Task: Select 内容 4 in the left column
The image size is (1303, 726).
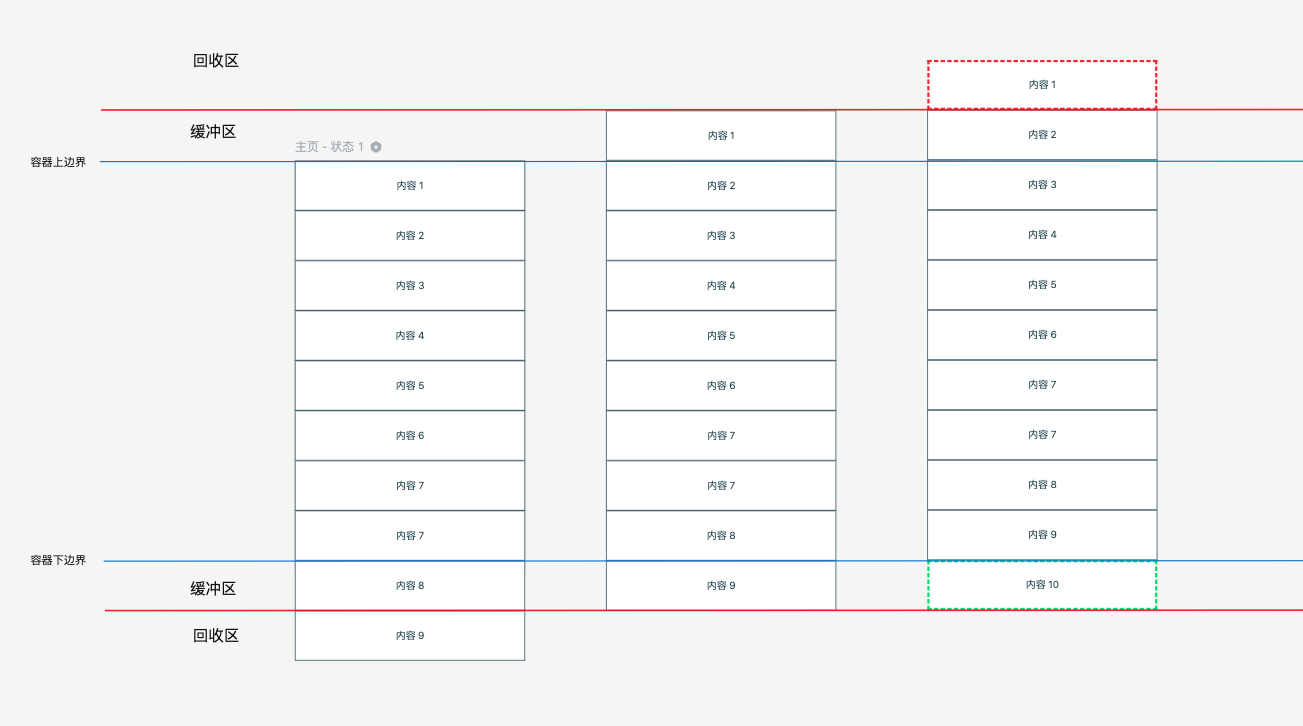Action: point(410,336)
